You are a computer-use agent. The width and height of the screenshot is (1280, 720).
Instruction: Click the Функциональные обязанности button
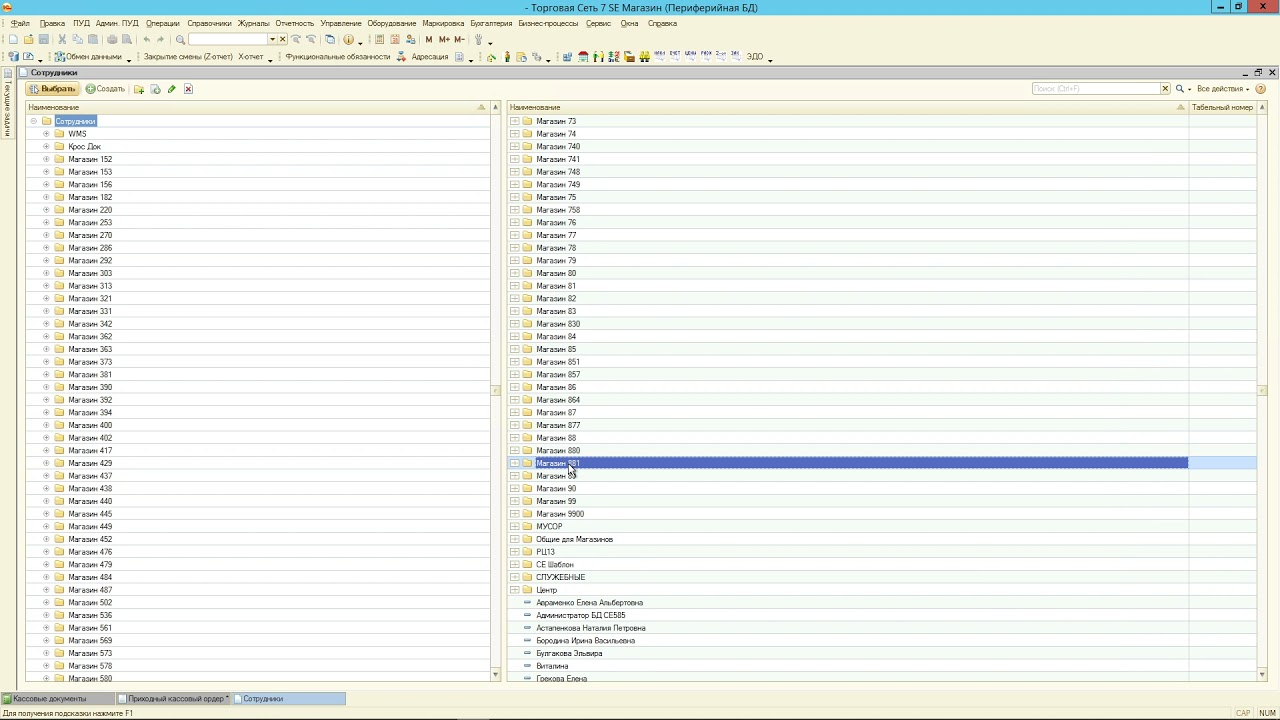pyautogui.click(x=337, y=57)
